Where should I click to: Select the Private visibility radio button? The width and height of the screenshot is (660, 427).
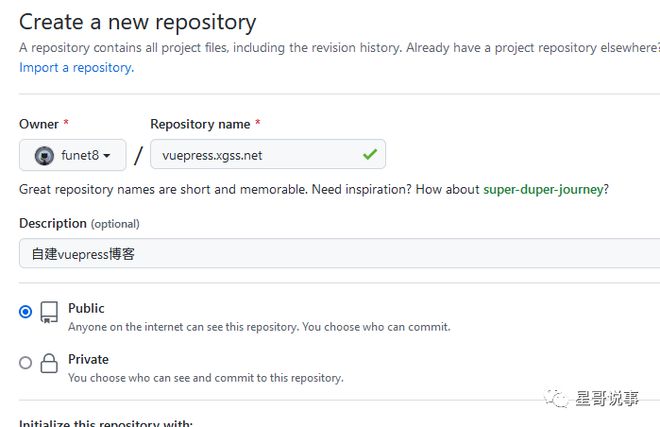26,363
